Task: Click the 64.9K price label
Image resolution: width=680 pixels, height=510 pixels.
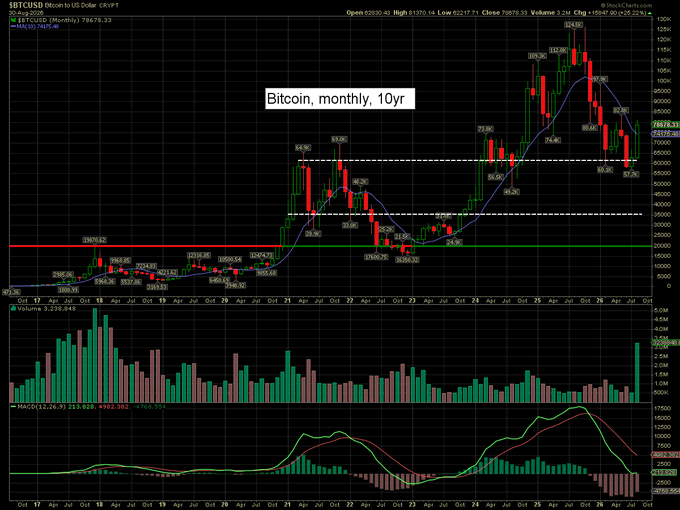Action: [x=303, y=148]
